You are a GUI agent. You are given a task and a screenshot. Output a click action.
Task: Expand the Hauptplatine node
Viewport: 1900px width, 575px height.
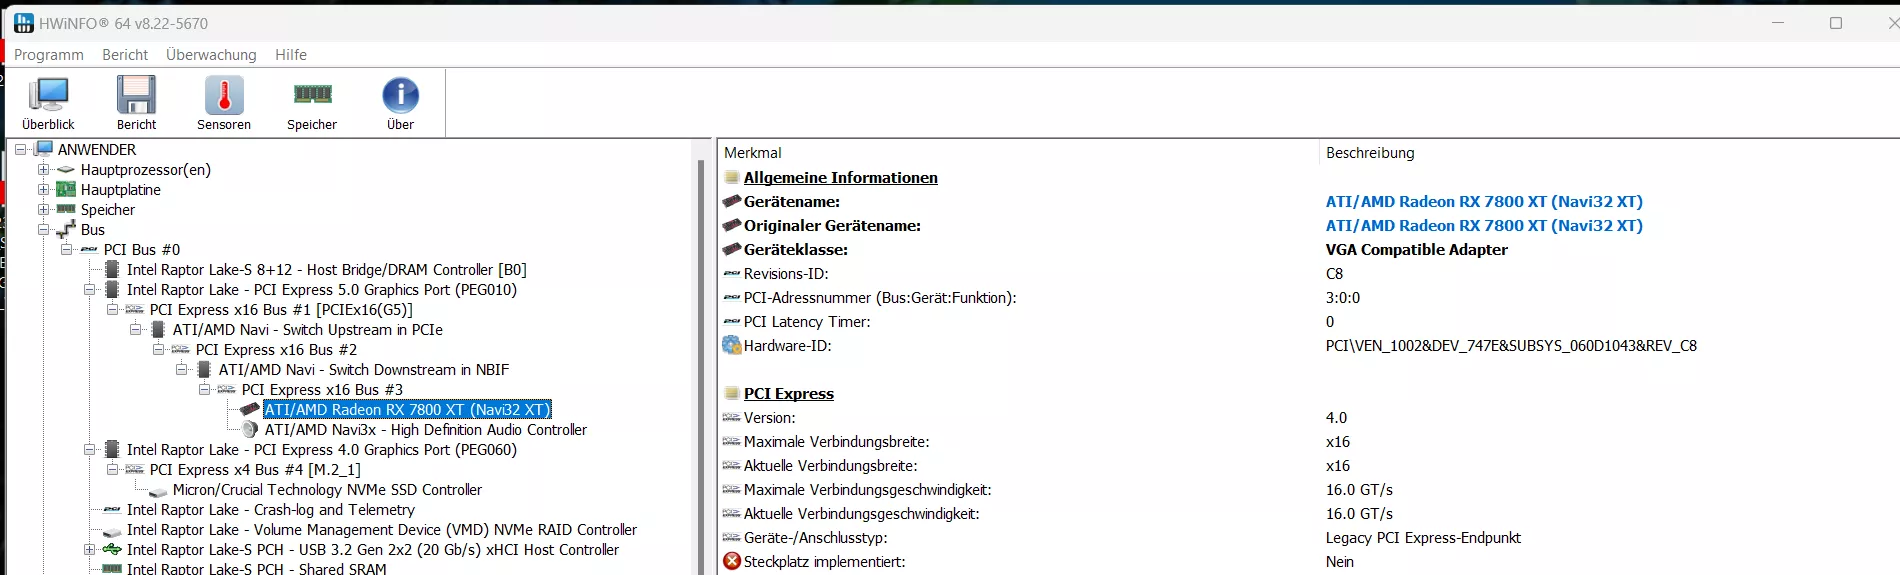[x=43, y=189]
